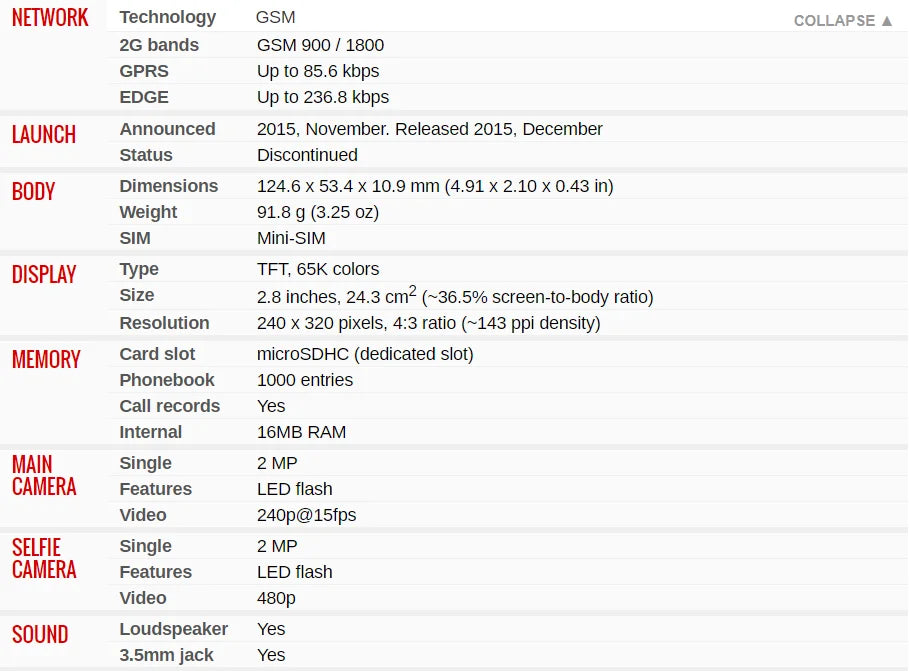Open the Announced launch label
Image resolution: width=909 pixels, height=671 pixels.
pyautogui.click(x=167, y=129)
